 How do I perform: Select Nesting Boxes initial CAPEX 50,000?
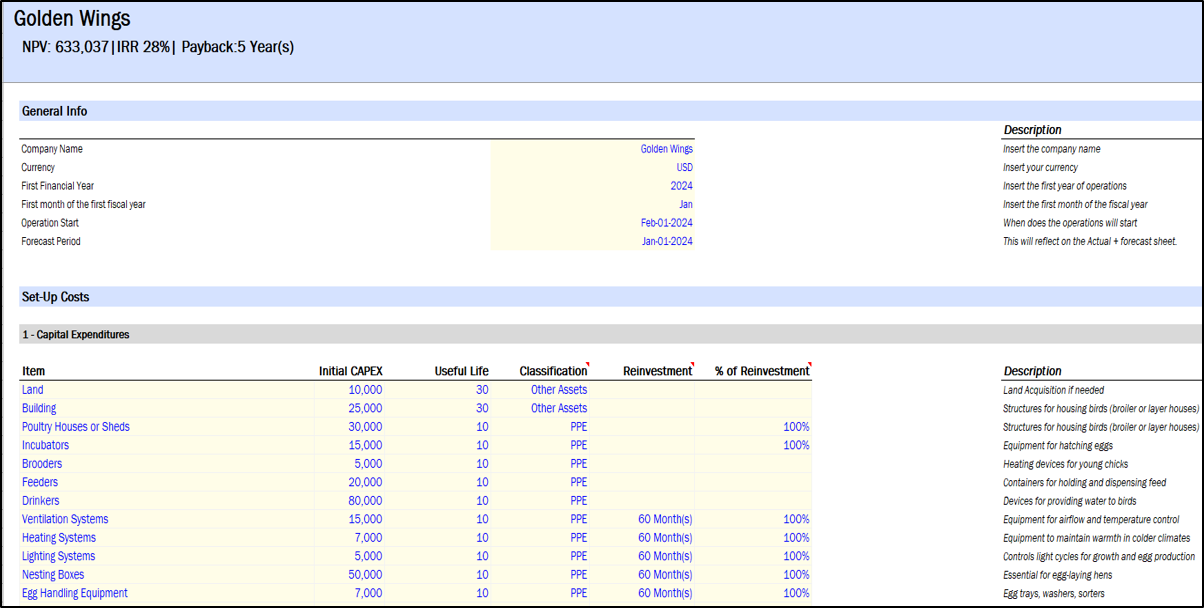coord(364,575)
